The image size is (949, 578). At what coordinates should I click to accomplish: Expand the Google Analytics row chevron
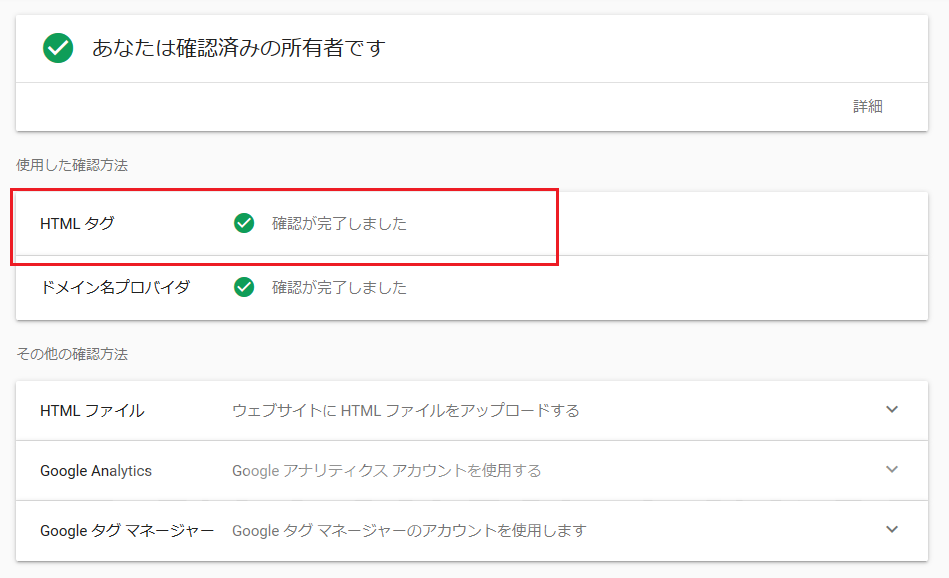coord(892,470)
